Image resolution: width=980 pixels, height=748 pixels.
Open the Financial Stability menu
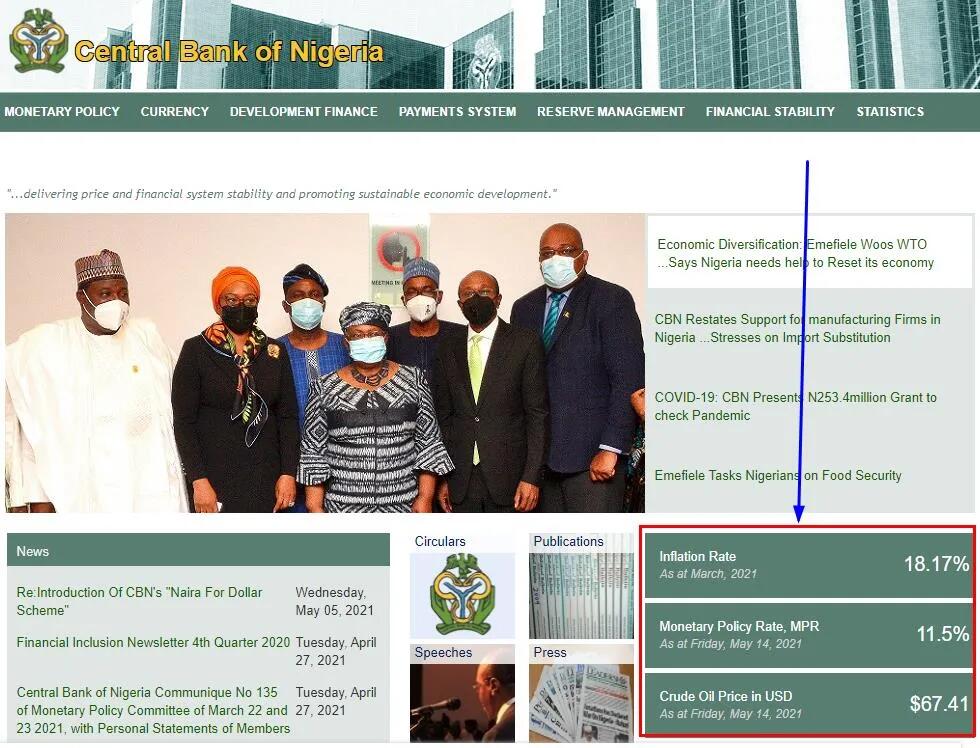pos(770,112)
